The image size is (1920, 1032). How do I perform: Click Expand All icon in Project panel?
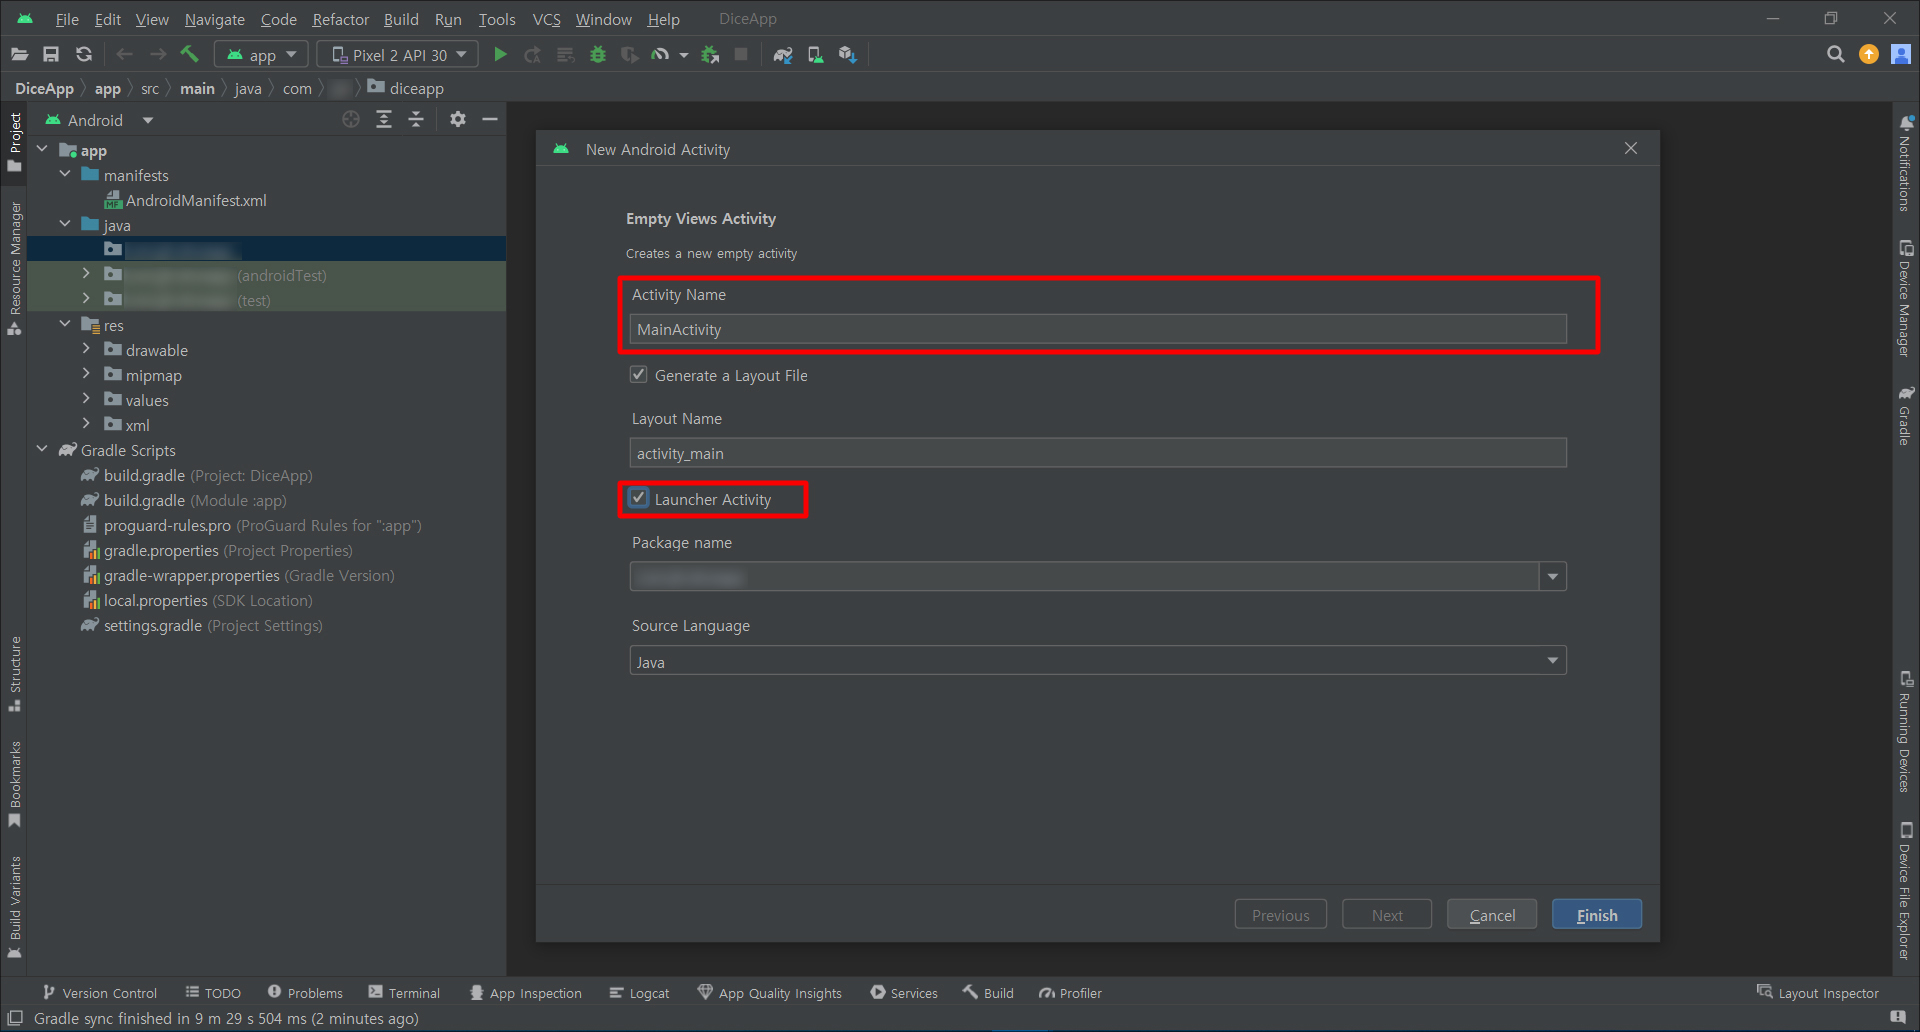coord(384,120)
